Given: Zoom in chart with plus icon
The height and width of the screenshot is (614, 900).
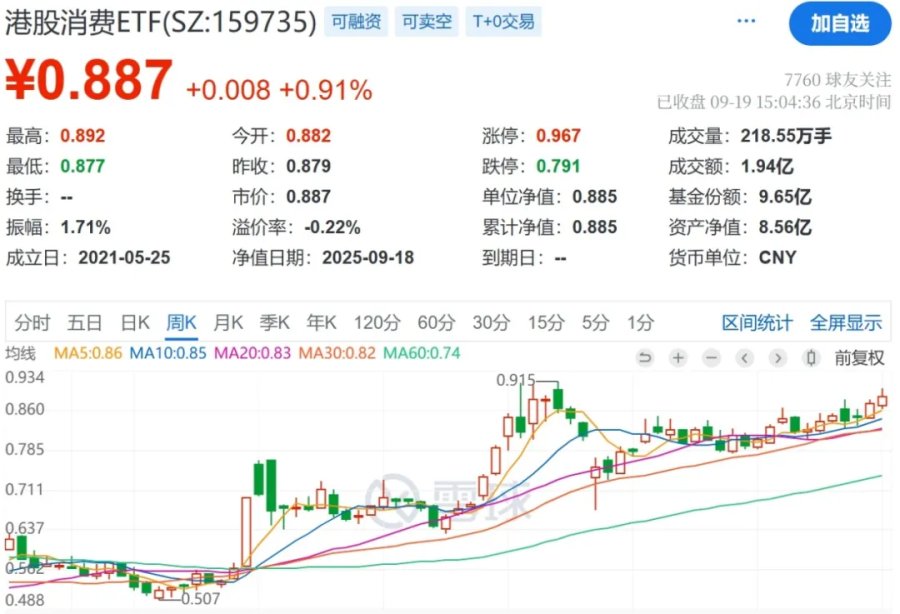Looking at the screenshot, I should (x=678, y=357).
